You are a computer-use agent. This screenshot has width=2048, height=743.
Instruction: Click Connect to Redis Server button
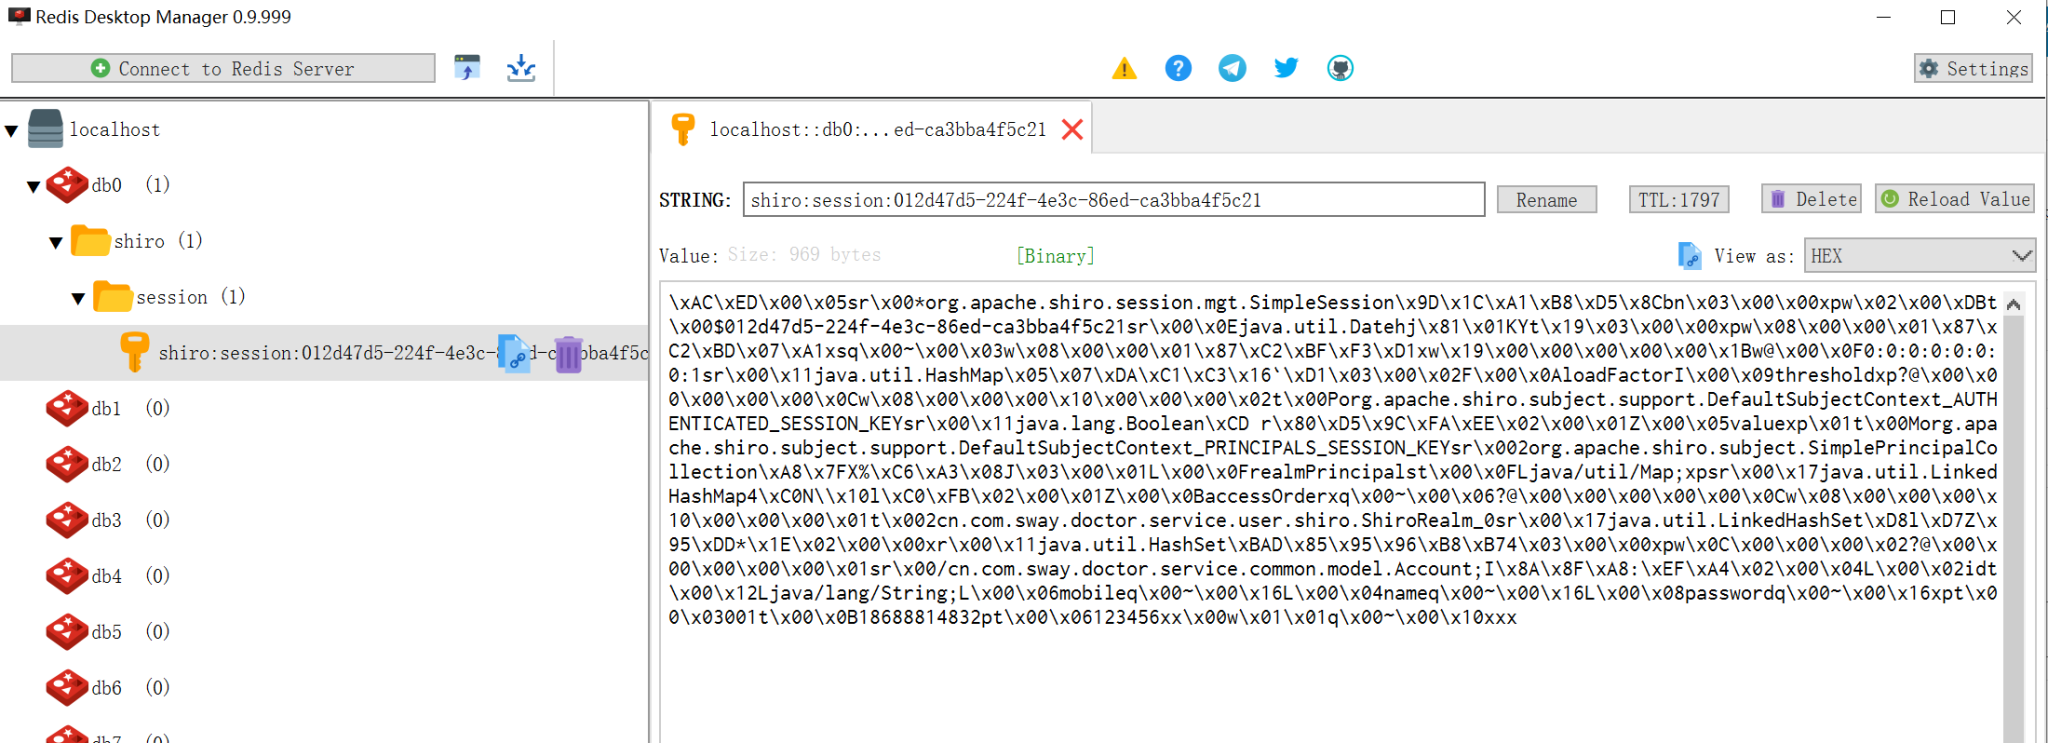(x=223, y=68)
